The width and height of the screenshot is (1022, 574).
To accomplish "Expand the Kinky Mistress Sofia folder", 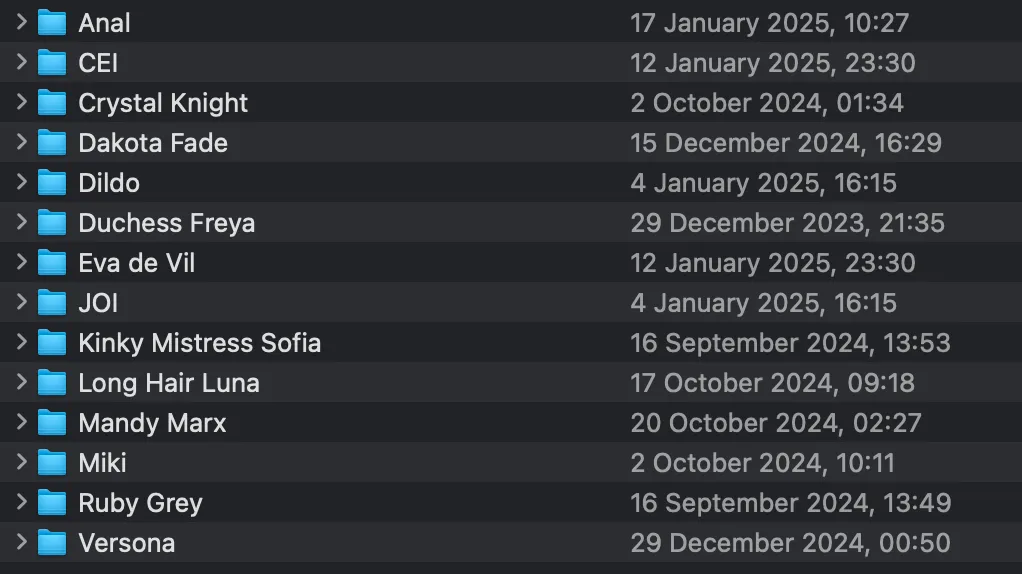I will coord(22,342).
